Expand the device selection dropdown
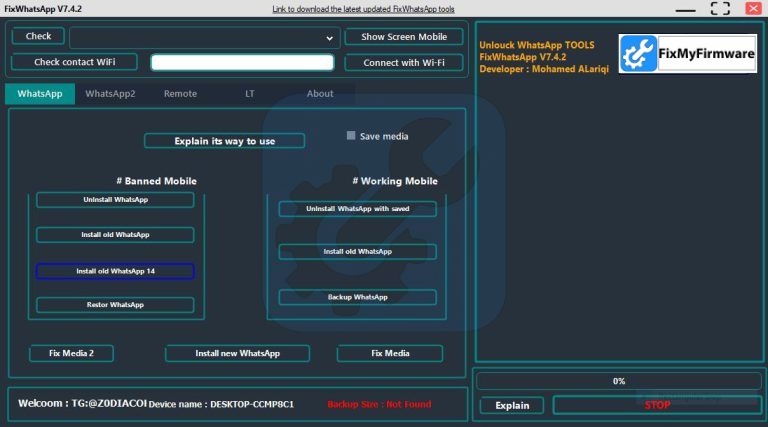Viewport: 768px width, 427px height. tap(330, 38)
